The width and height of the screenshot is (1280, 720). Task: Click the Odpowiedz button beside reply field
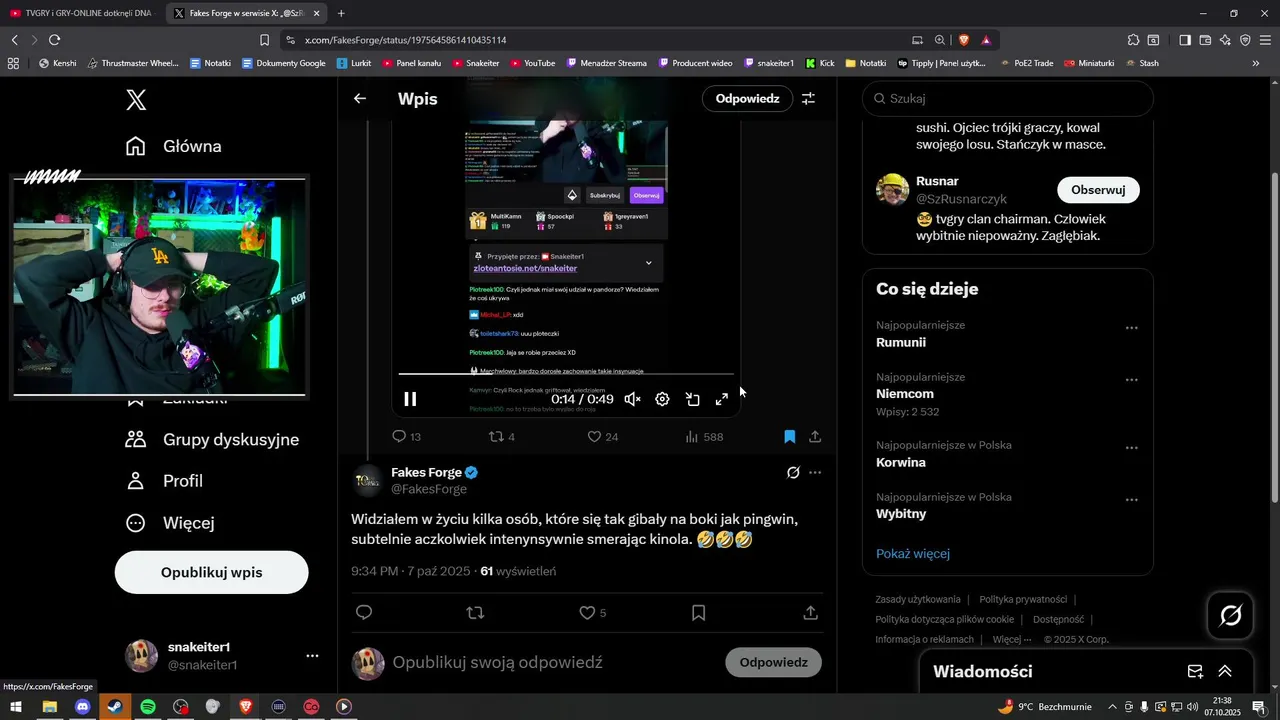pos(773,662)
